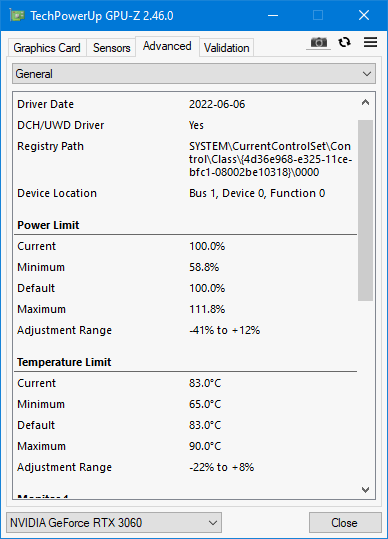388x539 pixels.
Task: Select the Registry Path value text
Action: coord(270,159)
